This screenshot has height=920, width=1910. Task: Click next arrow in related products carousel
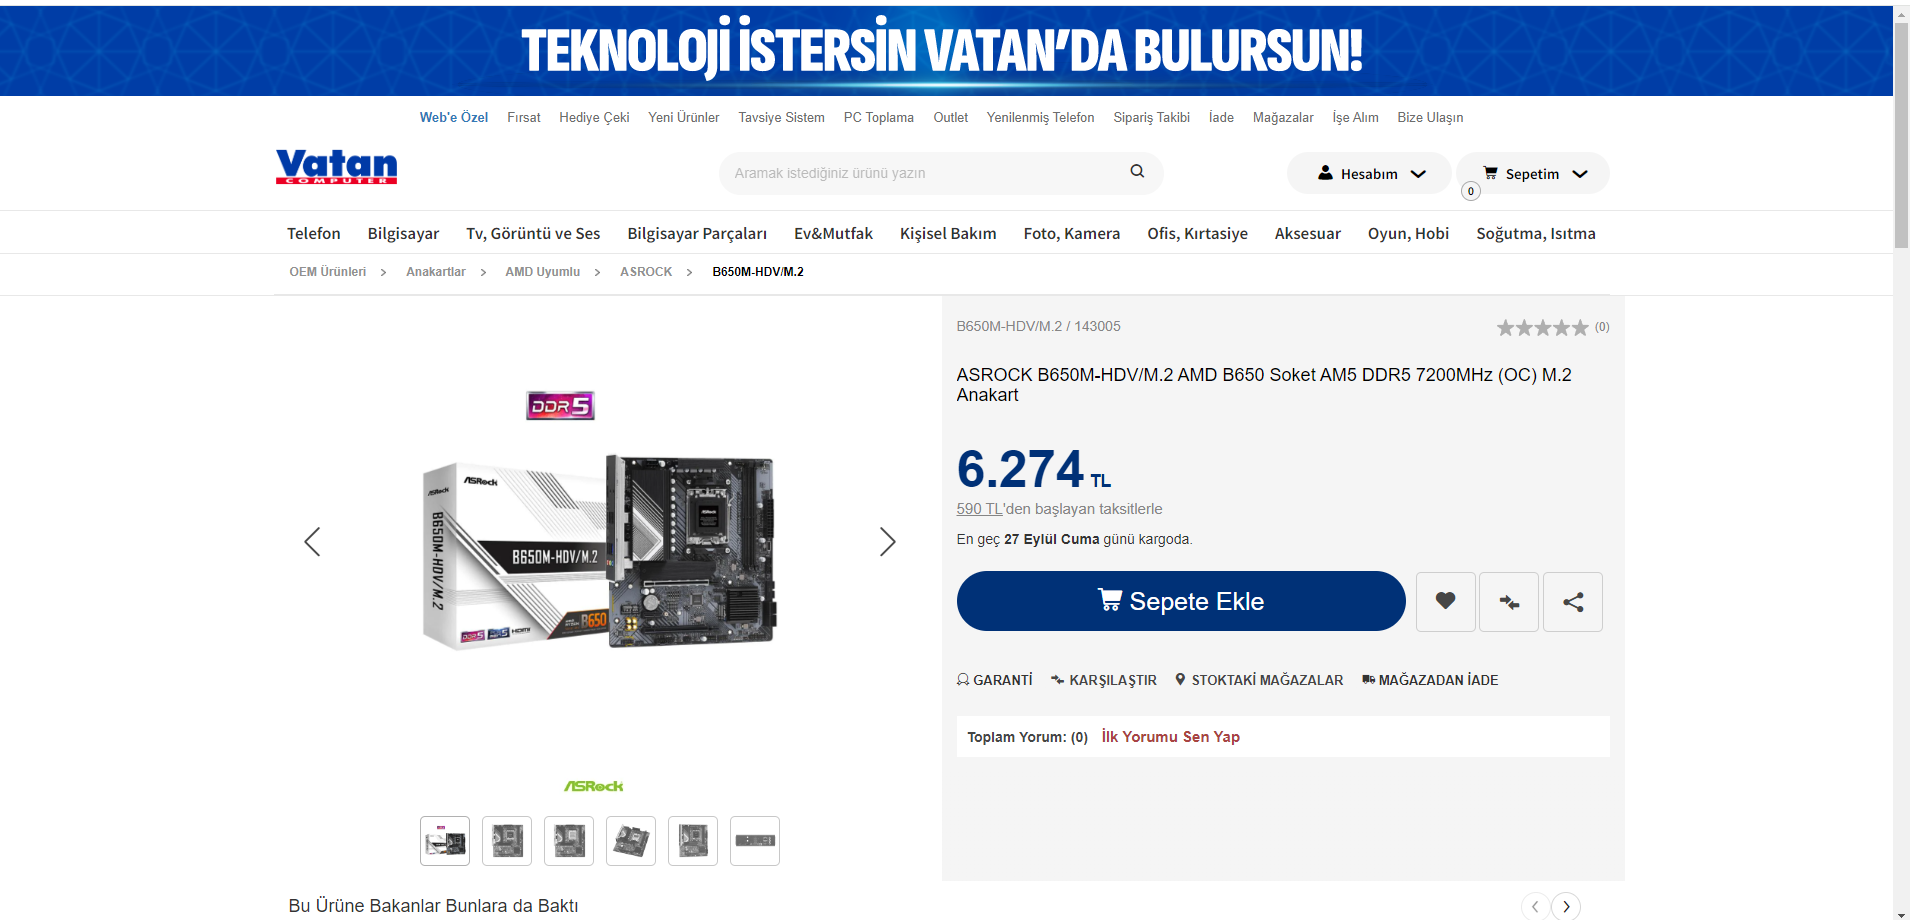pyautogui.click(x=1566, y=906)
